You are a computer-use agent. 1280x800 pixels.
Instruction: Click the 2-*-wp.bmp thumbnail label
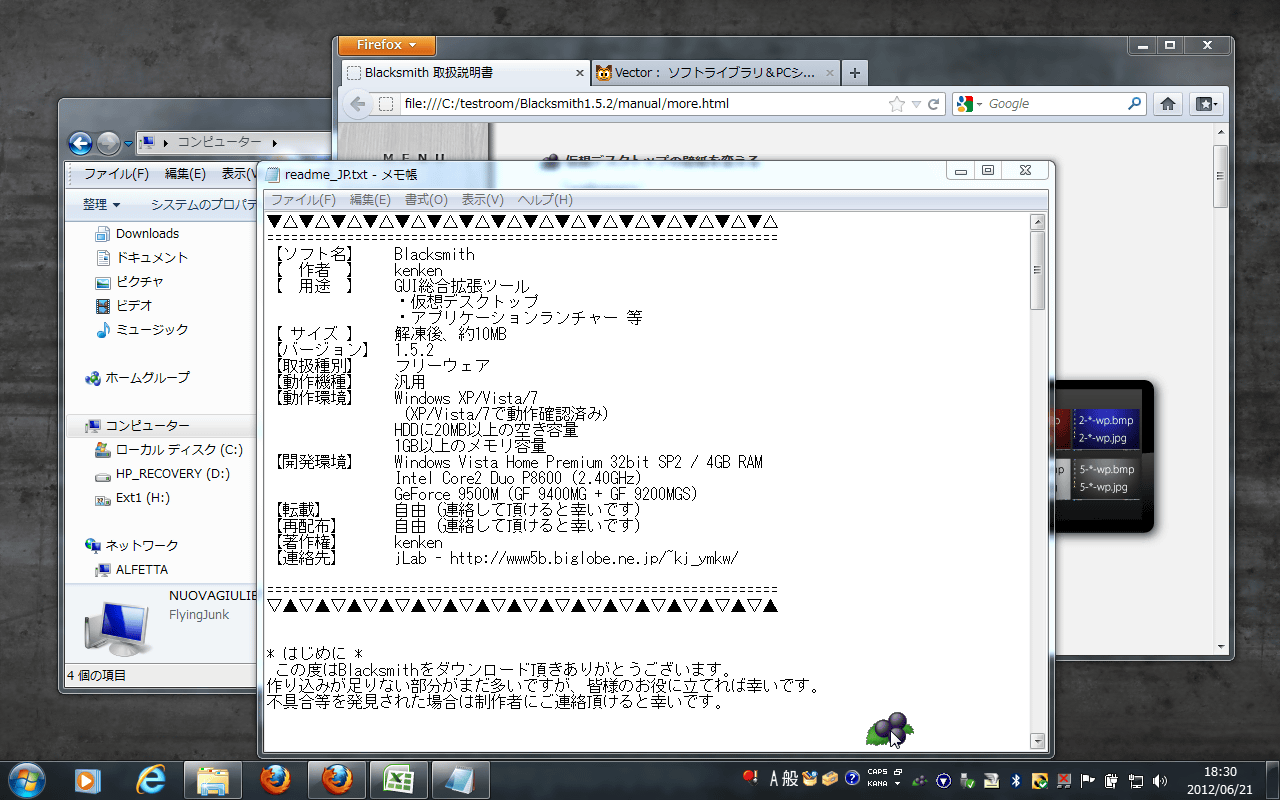pyautogui.click(x=1106, y=421)
